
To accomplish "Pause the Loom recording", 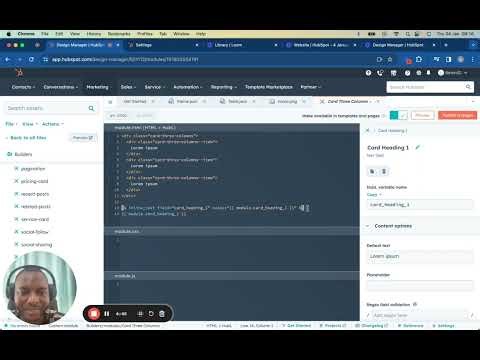I will click(107, 314).
